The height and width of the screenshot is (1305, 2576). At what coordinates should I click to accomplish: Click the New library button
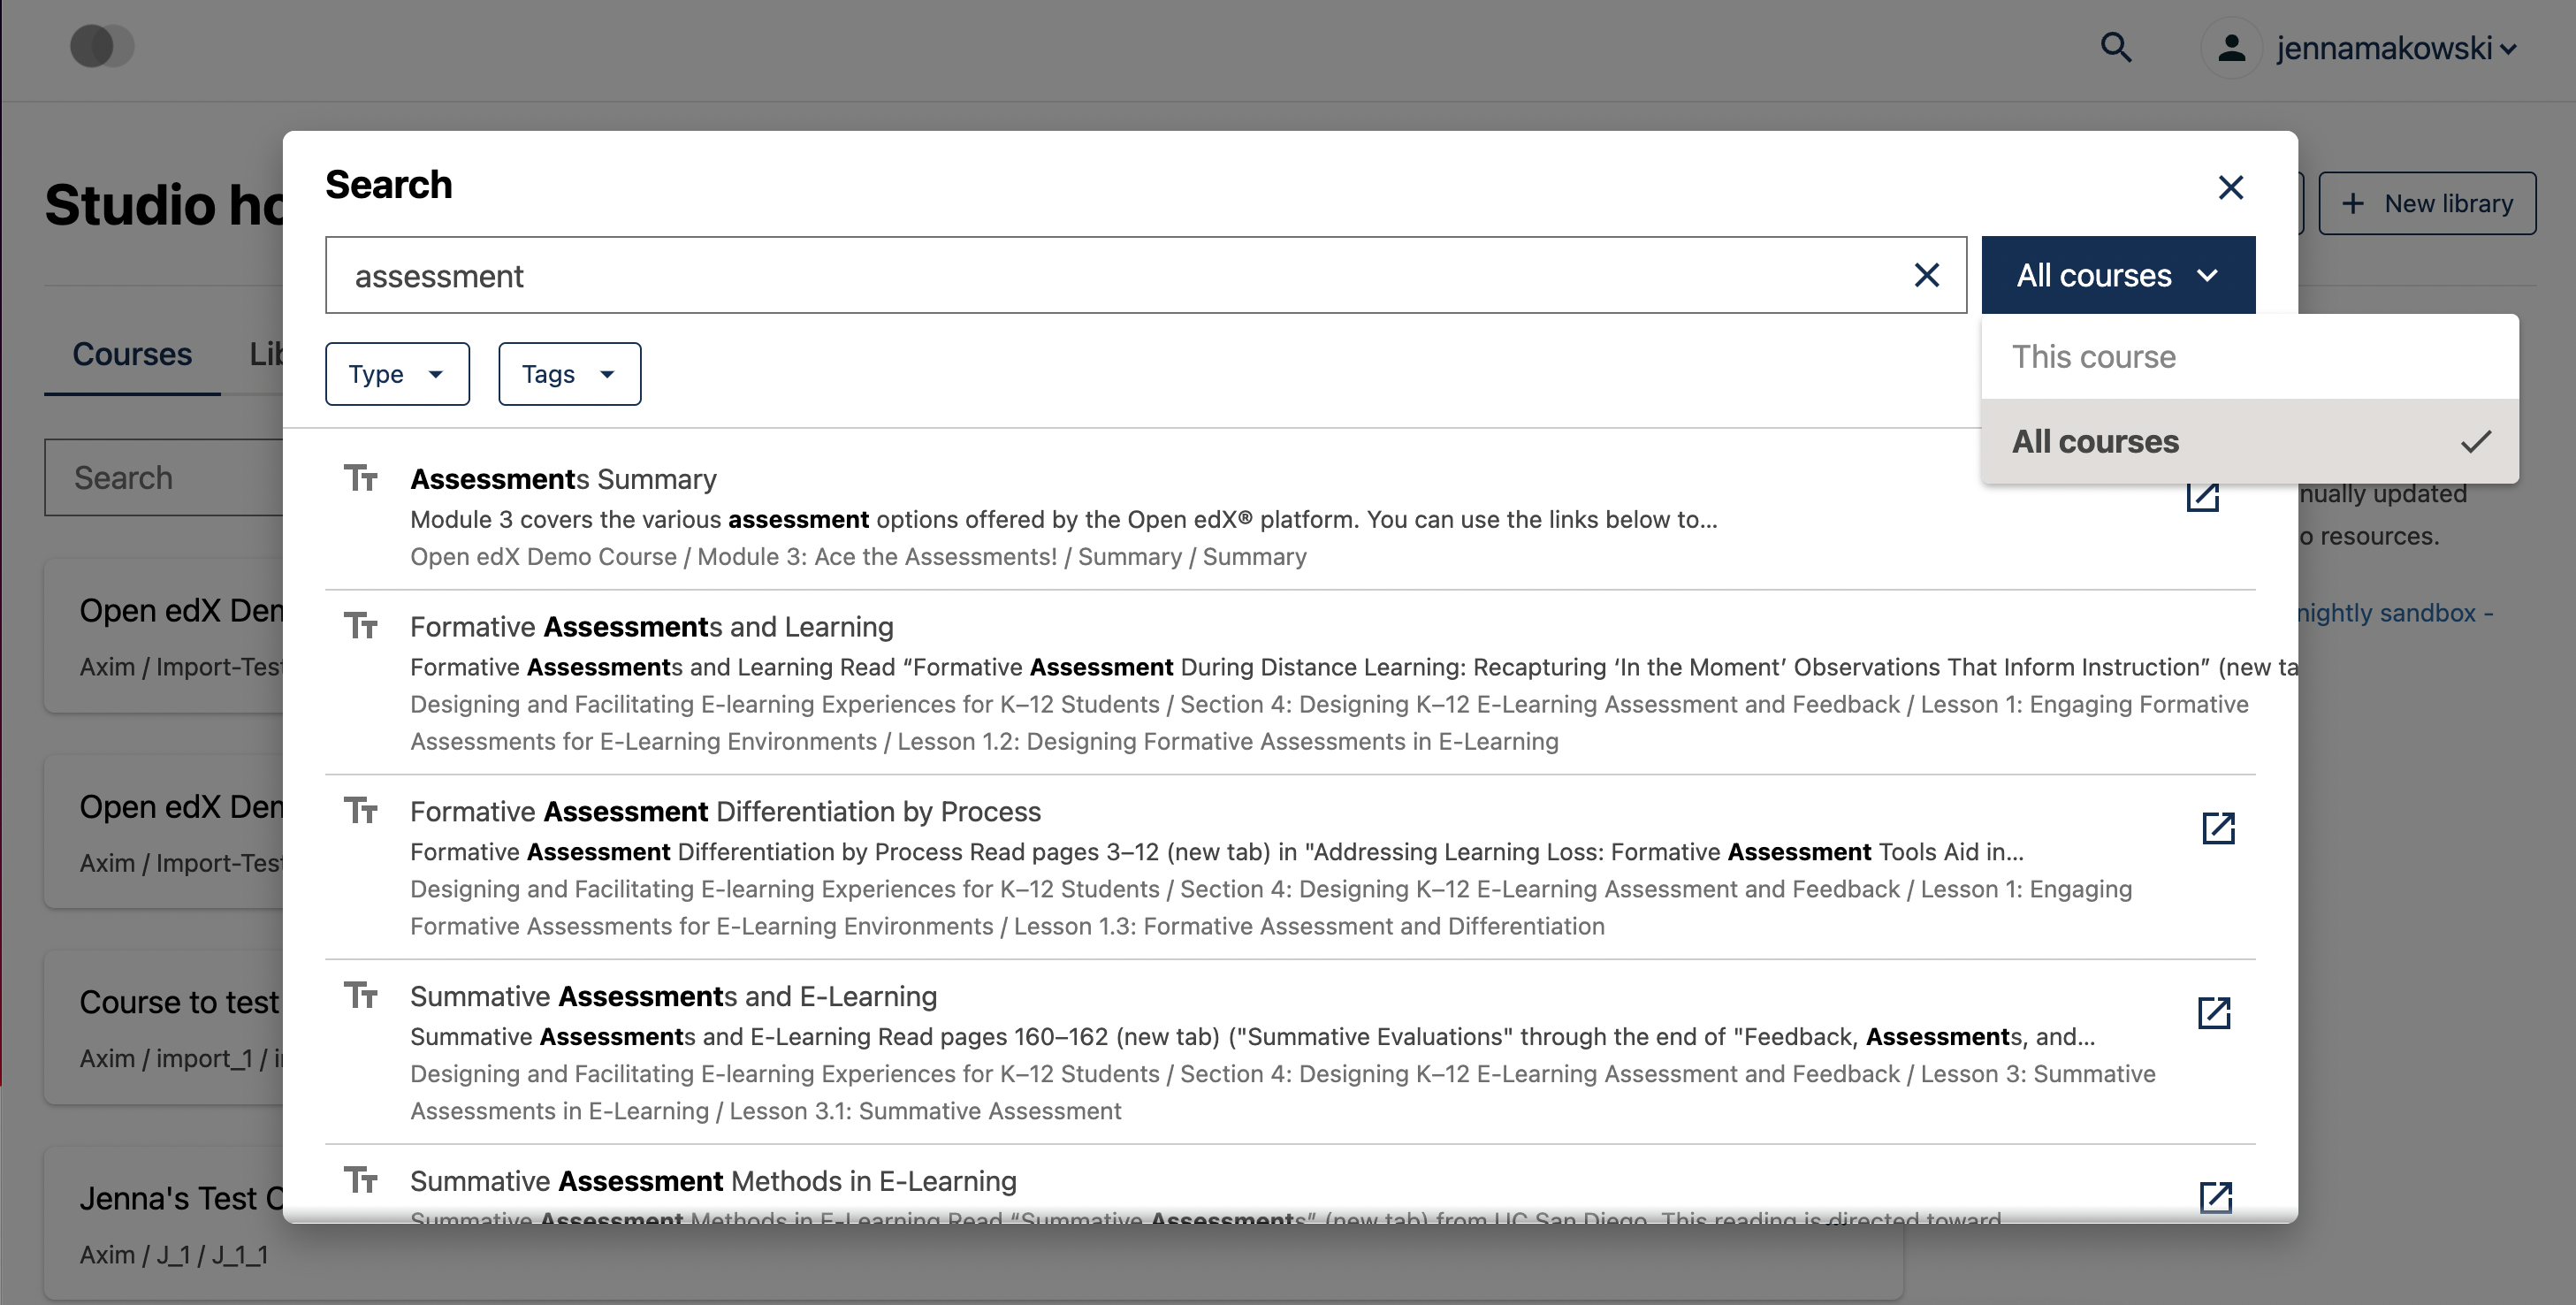[x=2427, y=204]
